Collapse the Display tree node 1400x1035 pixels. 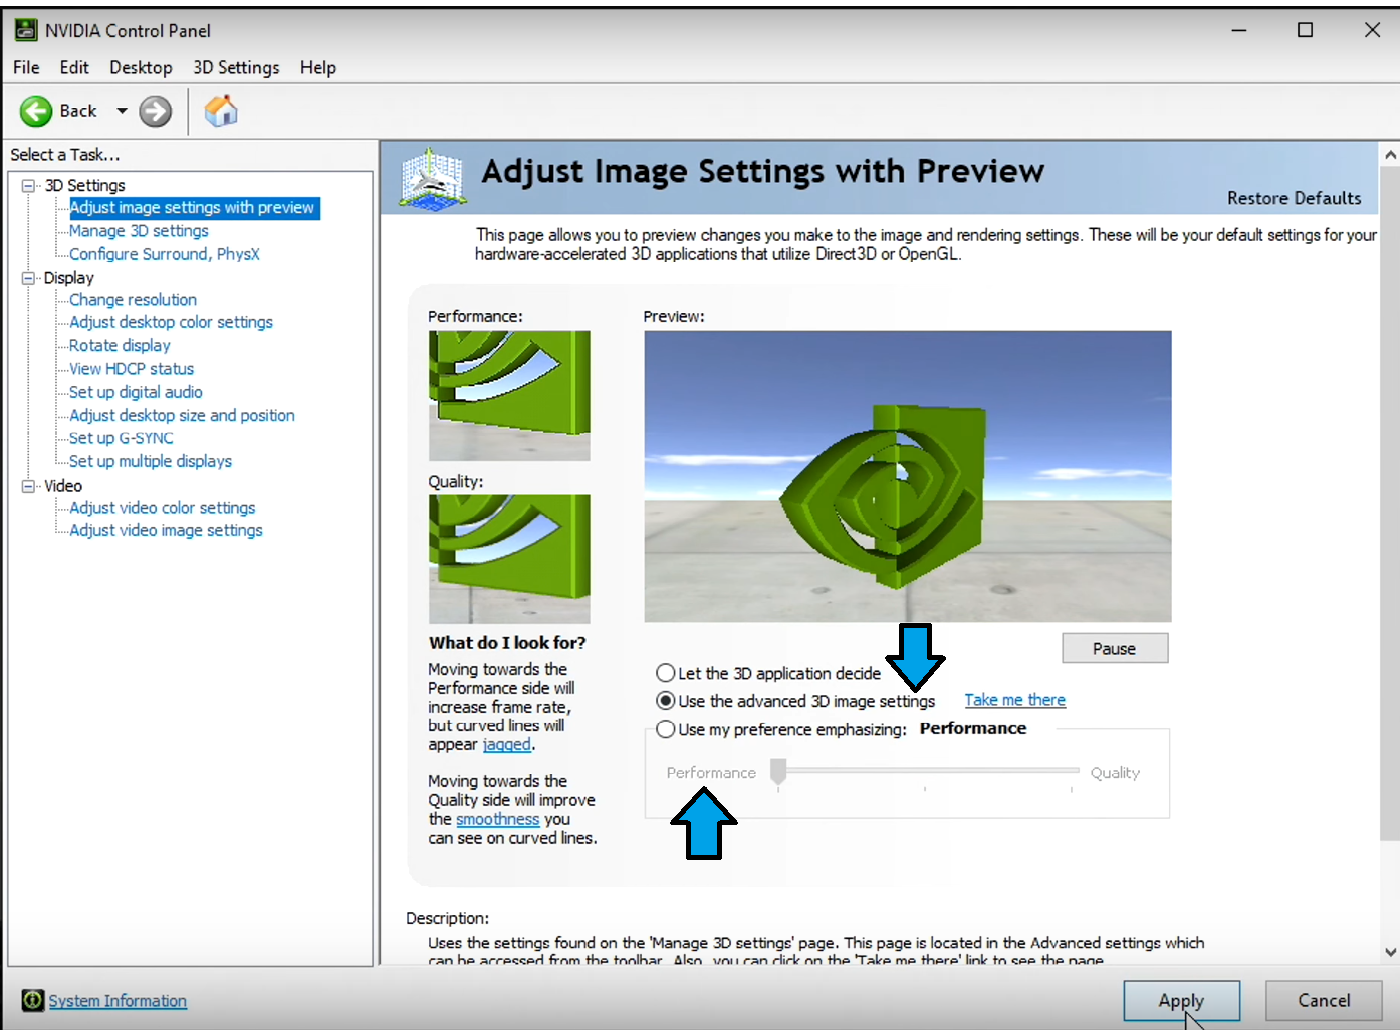point(28,278)
